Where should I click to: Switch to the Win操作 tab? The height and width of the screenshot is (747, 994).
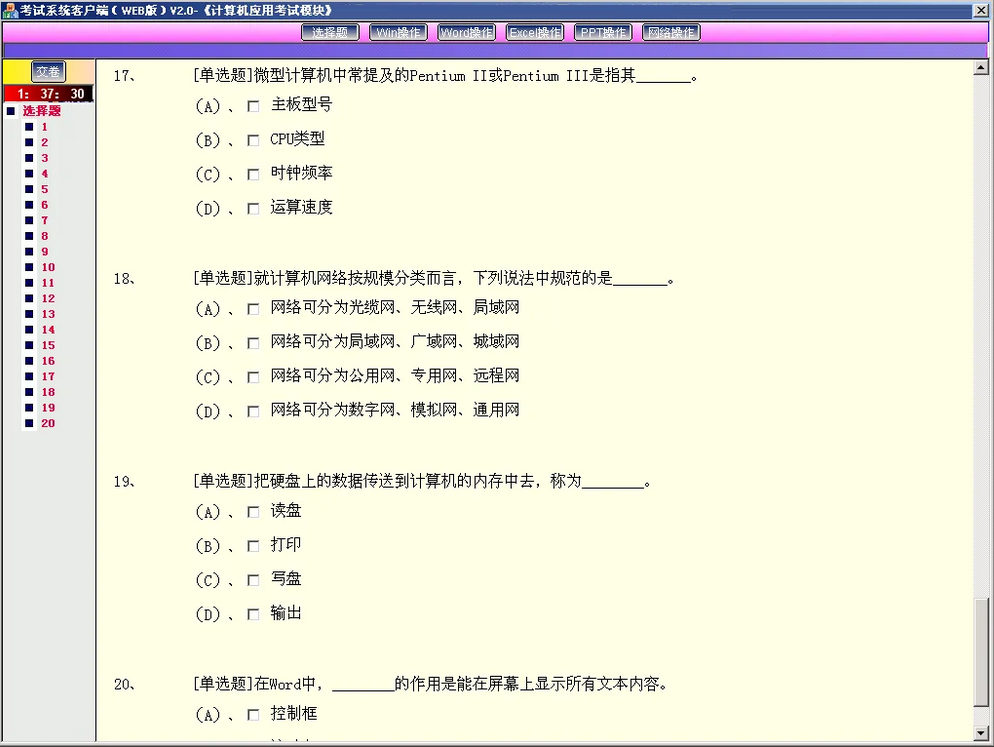398,32
